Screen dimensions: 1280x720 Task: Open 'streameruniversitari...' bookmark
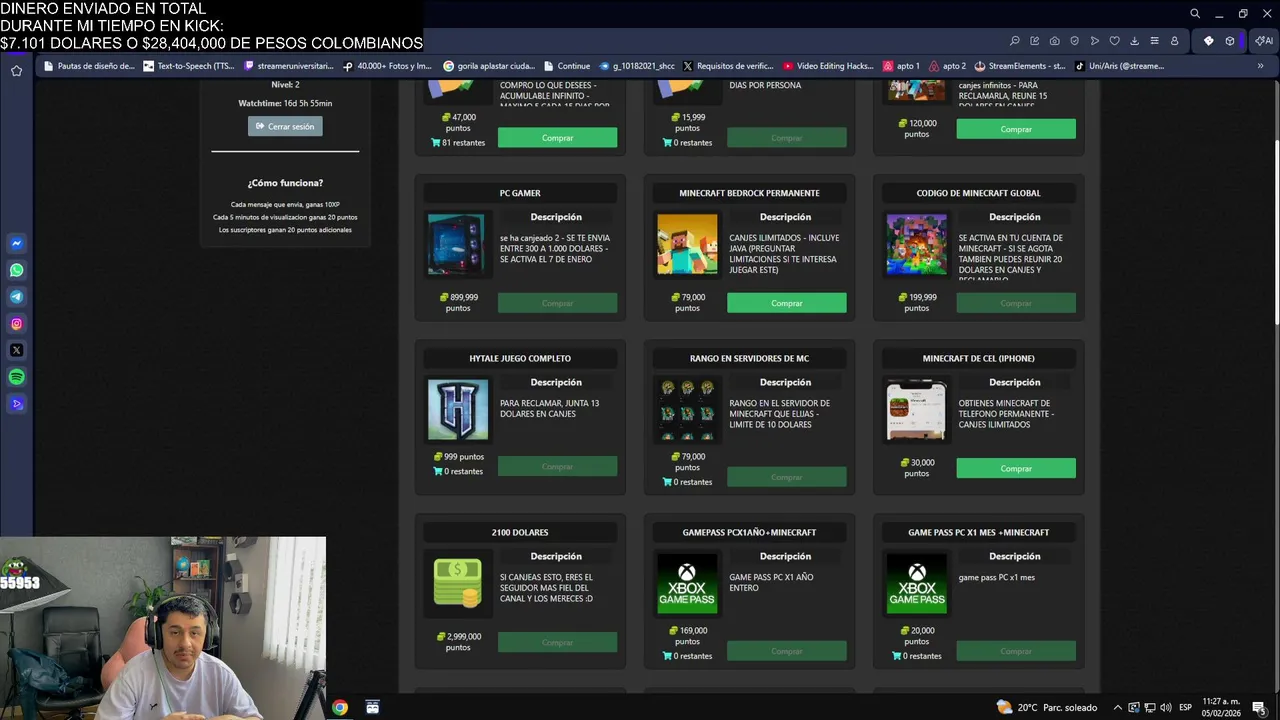click(289, 66)
